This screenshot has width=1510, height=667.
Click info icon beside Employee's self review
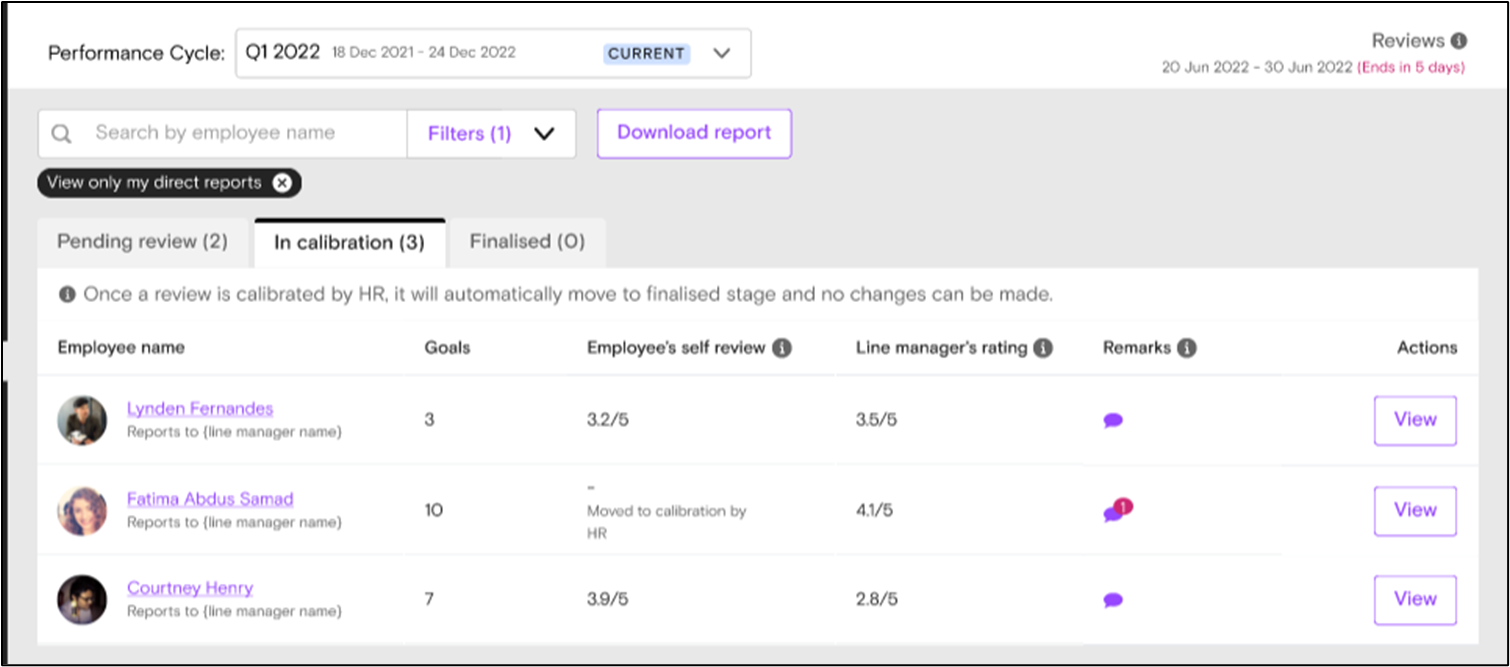point(782,348)
